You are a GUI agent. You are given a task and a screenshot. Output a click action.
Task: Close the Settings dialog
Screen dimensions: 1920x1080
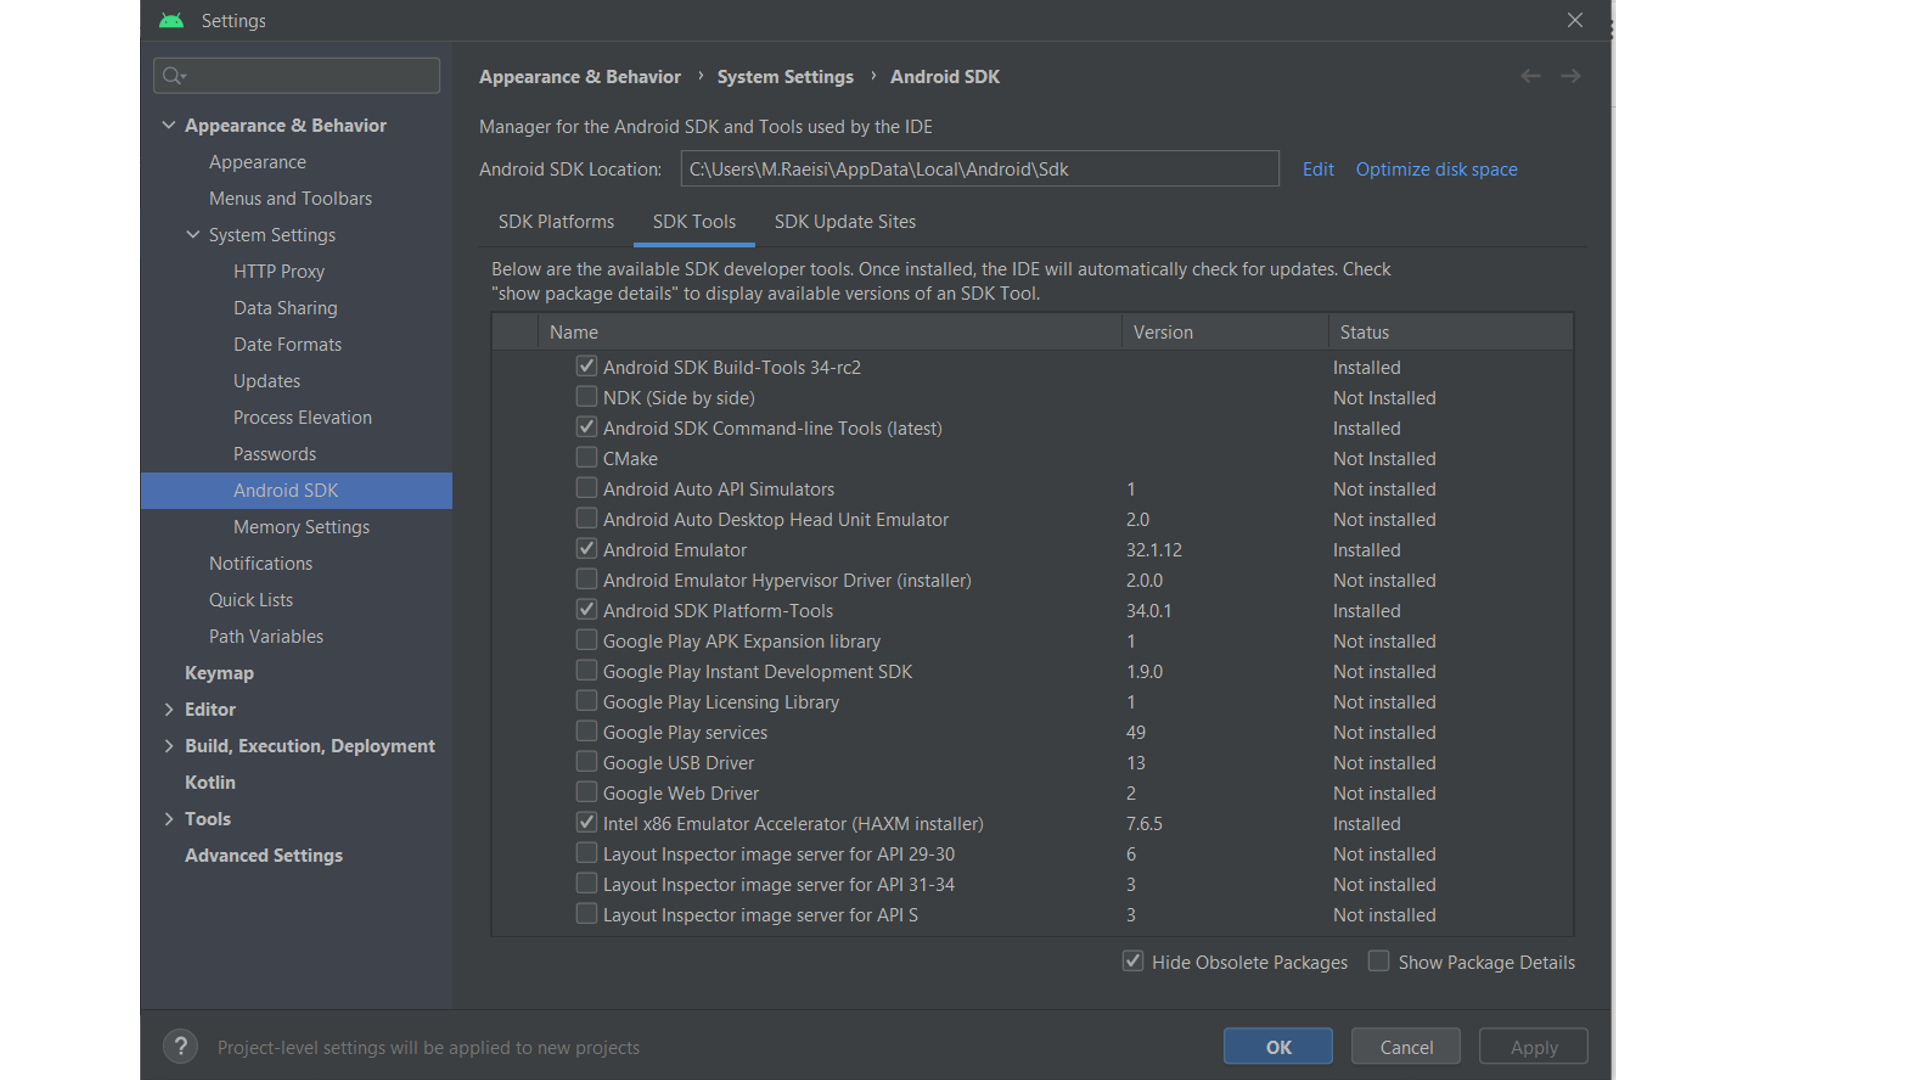point(1575,20)
